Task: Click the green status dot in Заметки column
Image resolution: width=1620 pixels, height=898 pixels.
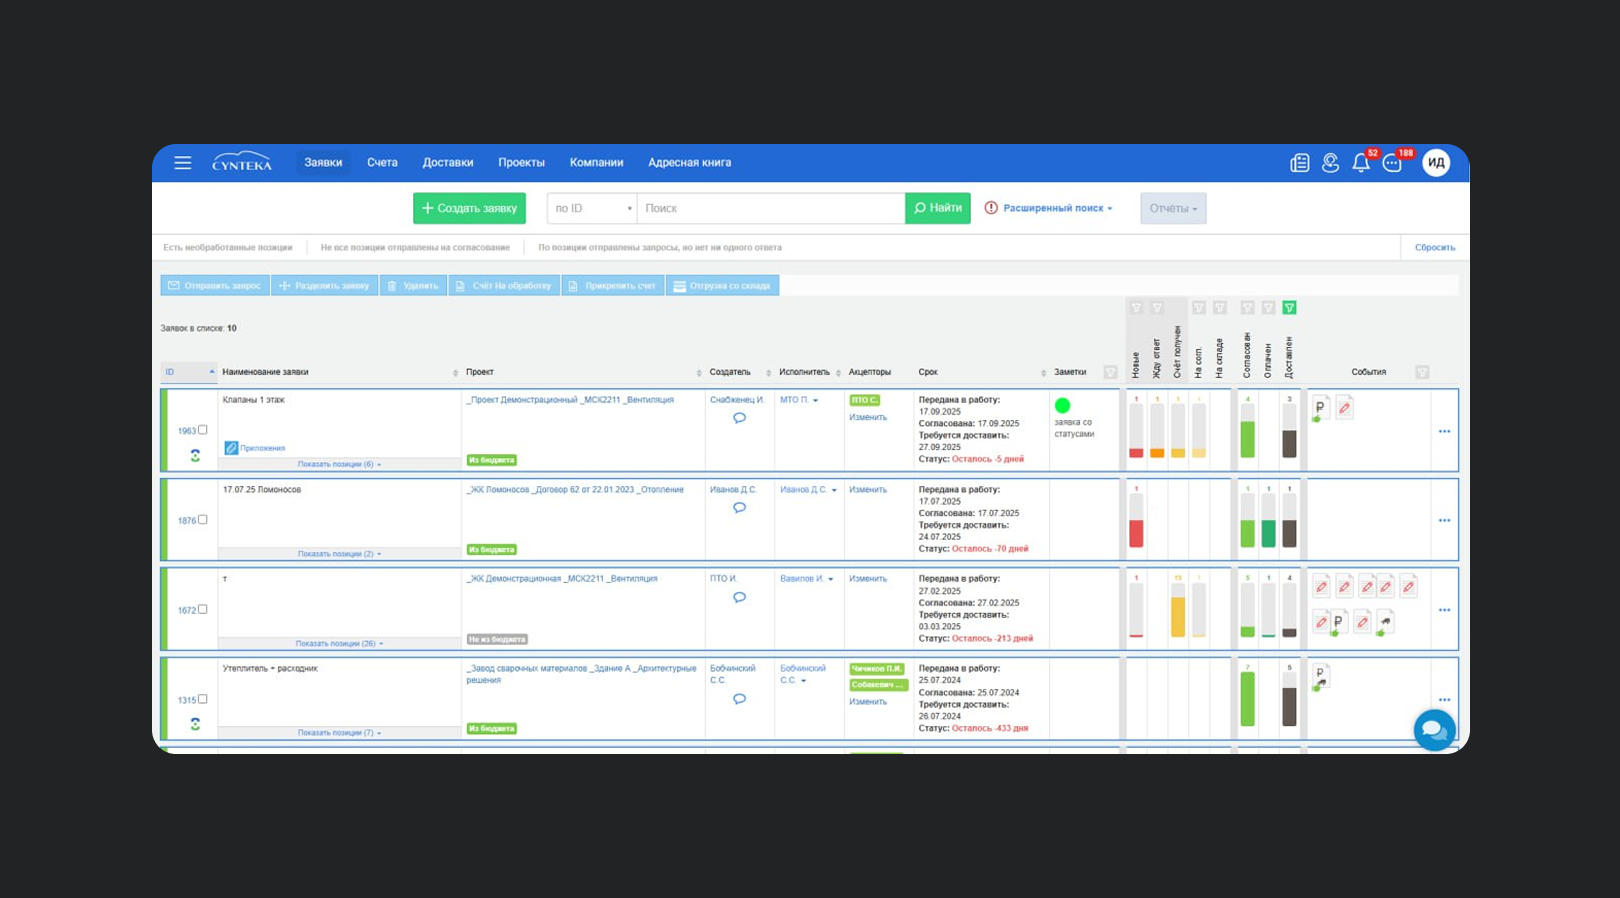Action: tap(1062, 405)
